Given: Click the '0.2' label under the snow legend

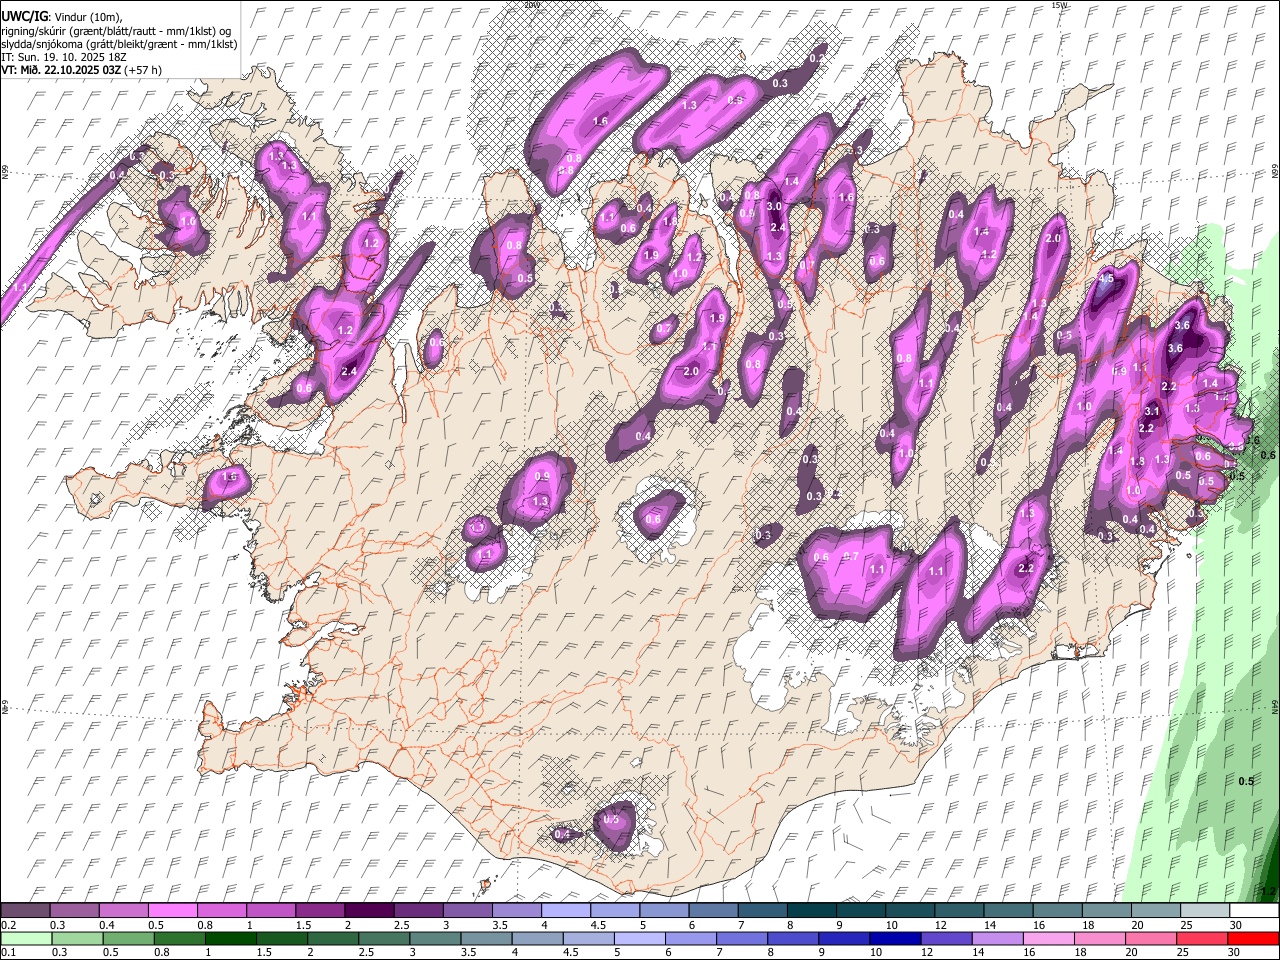Looking at the screenshot, I should point(8,925).
